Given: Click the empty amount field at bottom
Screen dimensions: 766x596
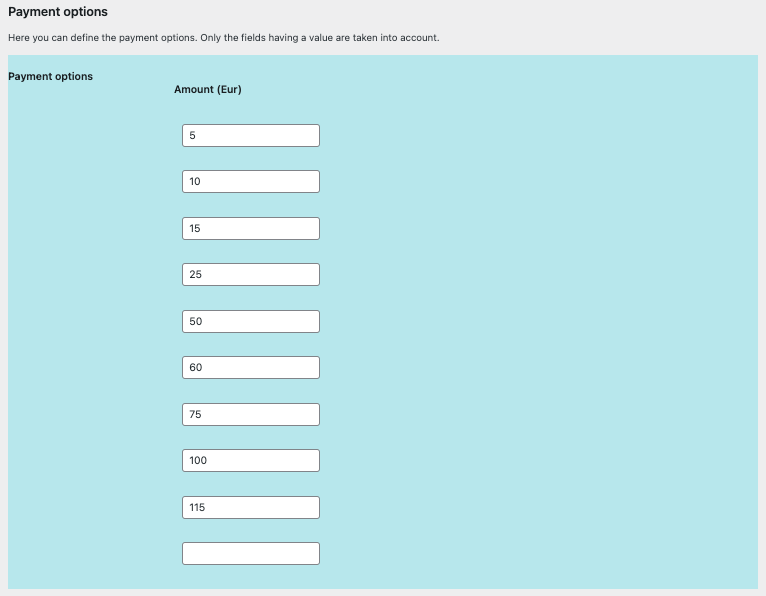Looking at the screenshot, I should 250,553.
